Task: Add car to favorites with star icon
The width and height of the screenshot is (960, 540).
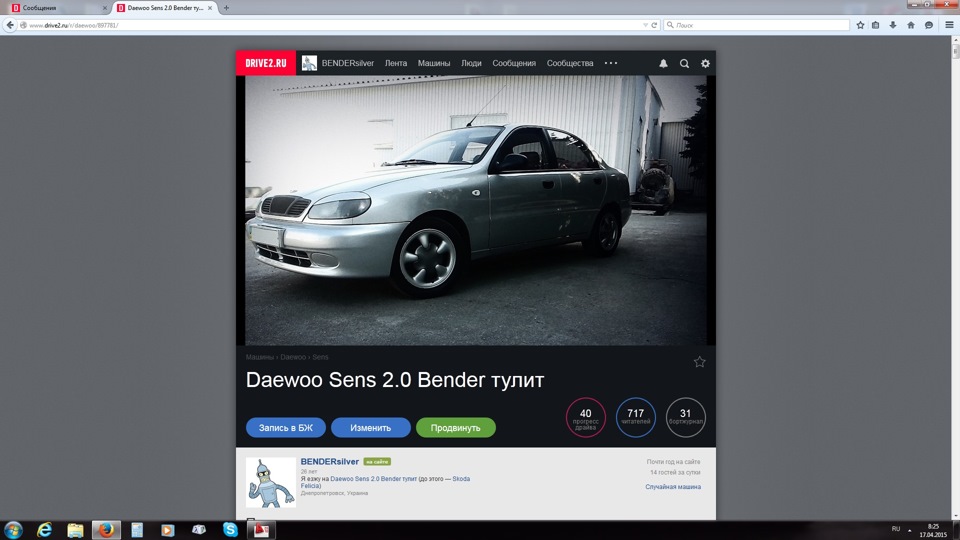Action: click(699, 362)
